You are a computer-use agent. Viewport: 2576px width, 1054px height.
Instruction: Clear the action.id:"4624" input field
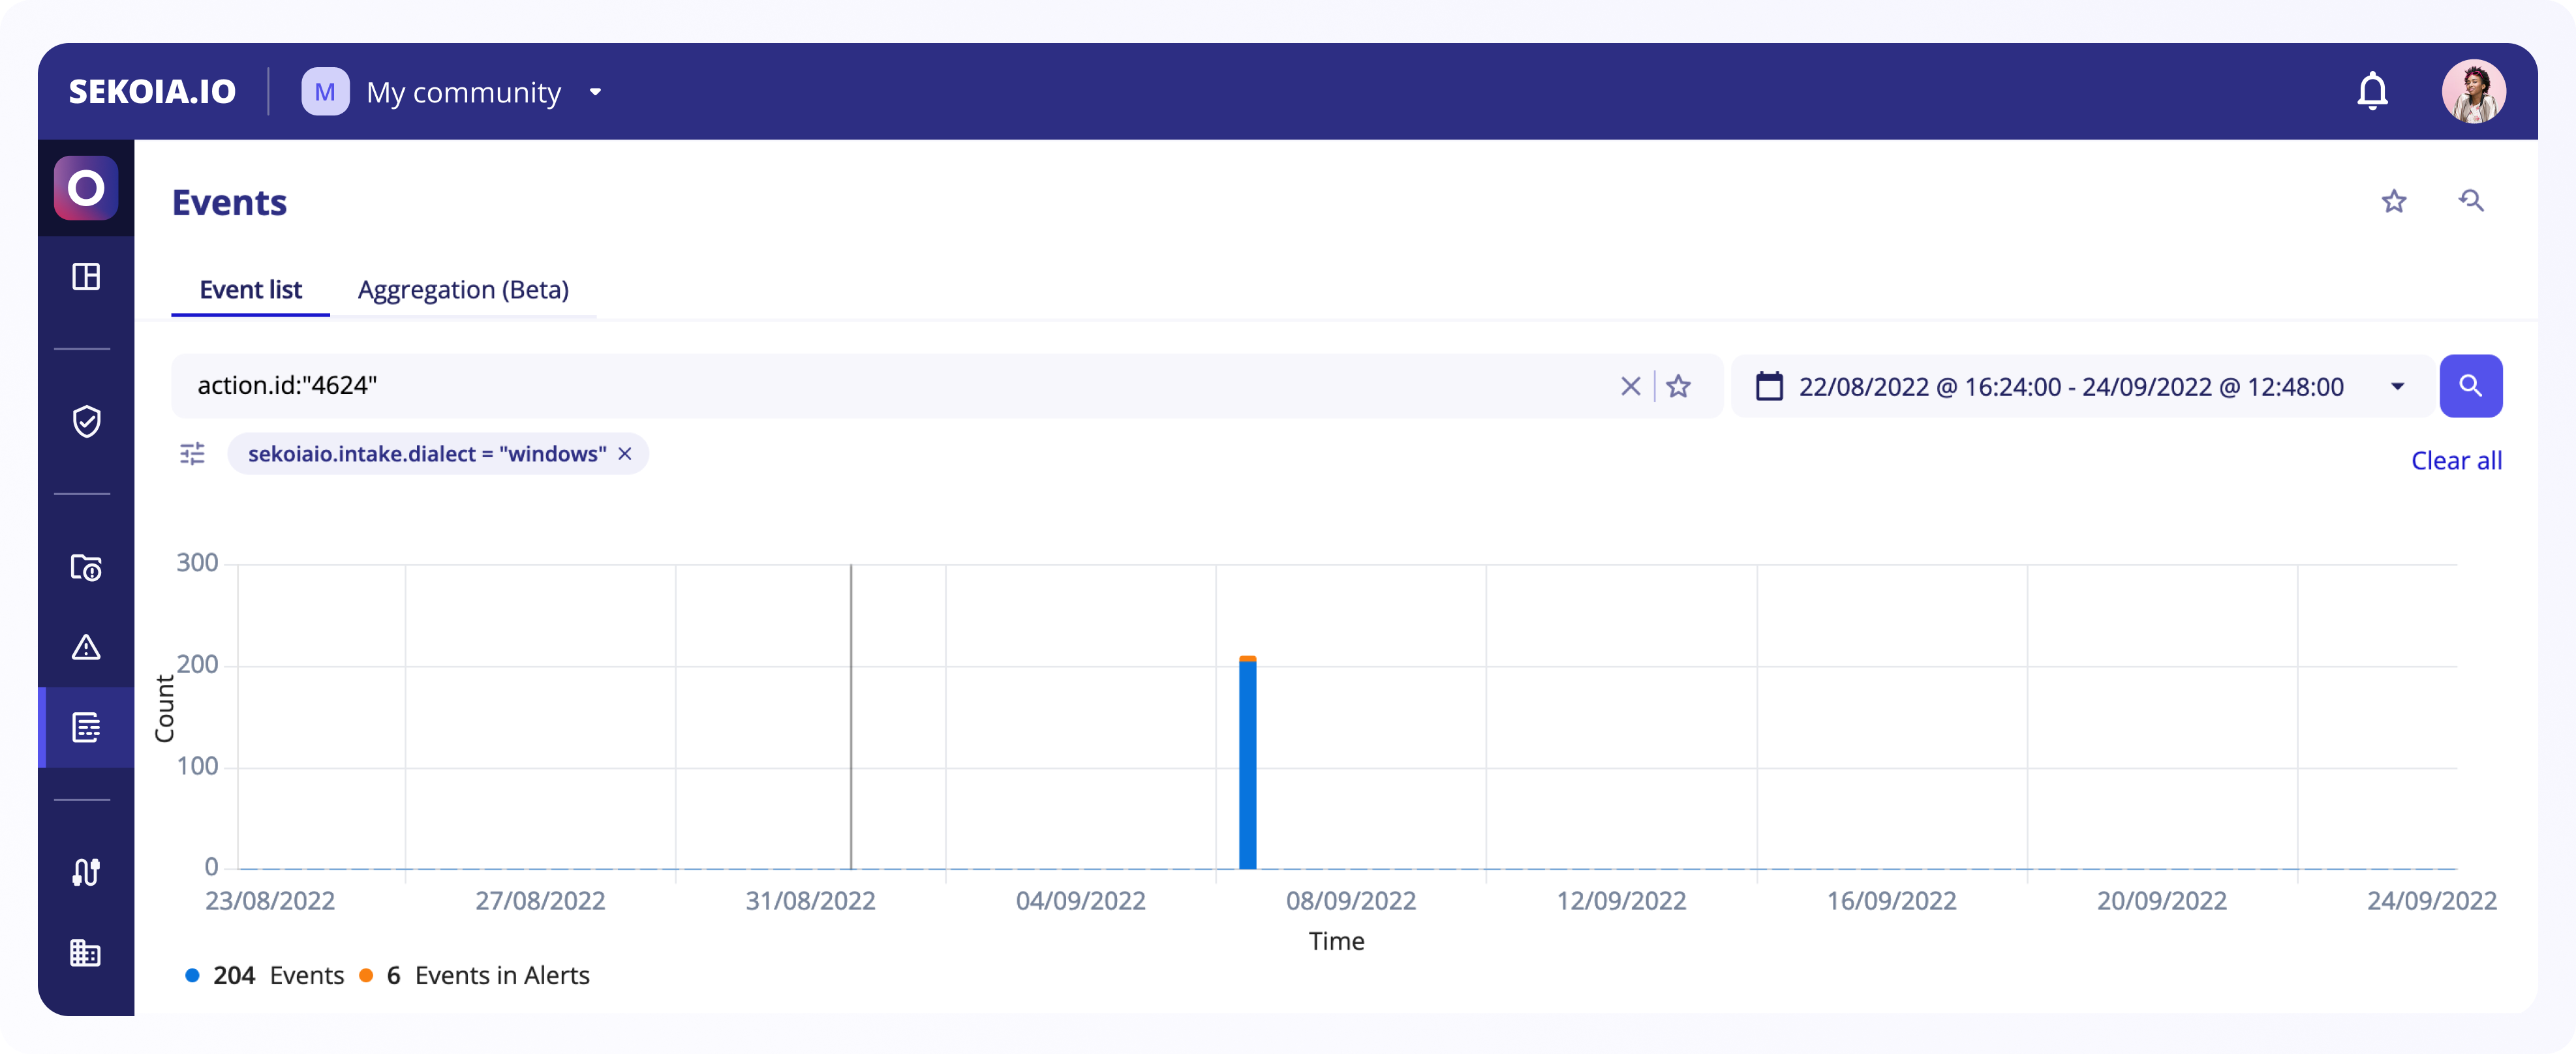1631,386
